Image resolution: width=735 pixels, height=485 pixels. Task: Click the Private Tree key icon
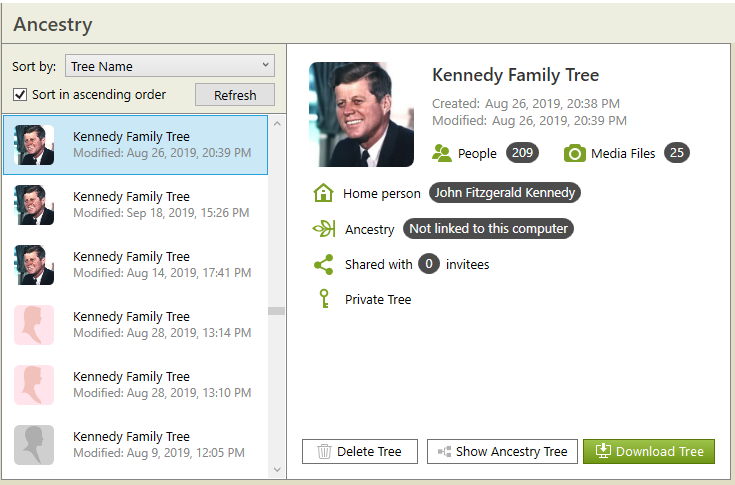(323, 299)
